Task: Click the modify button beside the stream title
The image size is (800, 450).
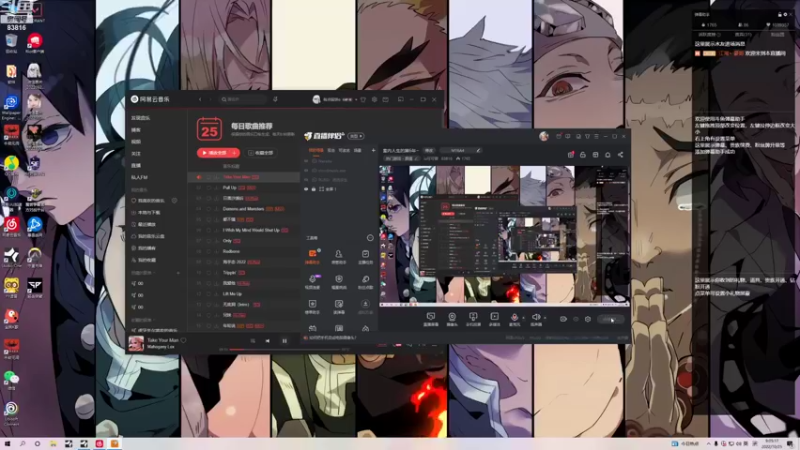Action: click(x=429, y=151)
